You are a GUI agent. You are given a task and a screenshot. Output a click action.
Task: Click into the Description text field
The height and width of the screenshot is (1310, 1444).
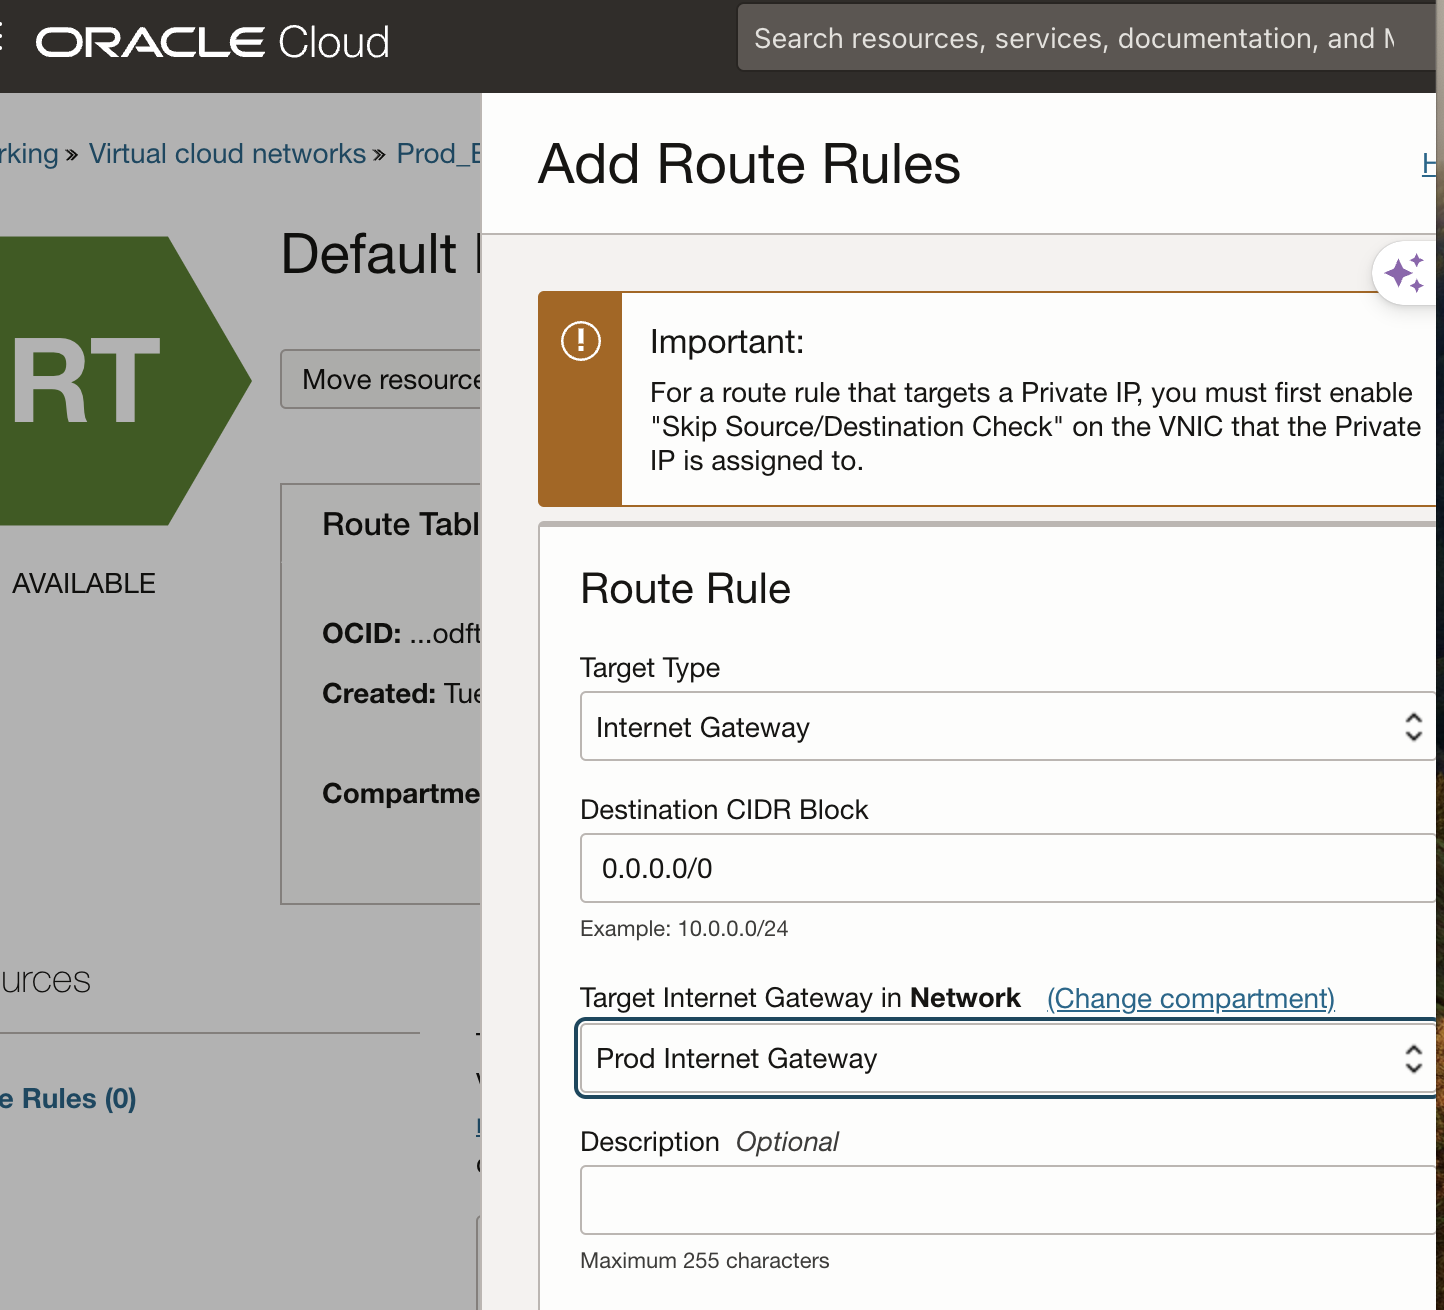(1005, 1200)
